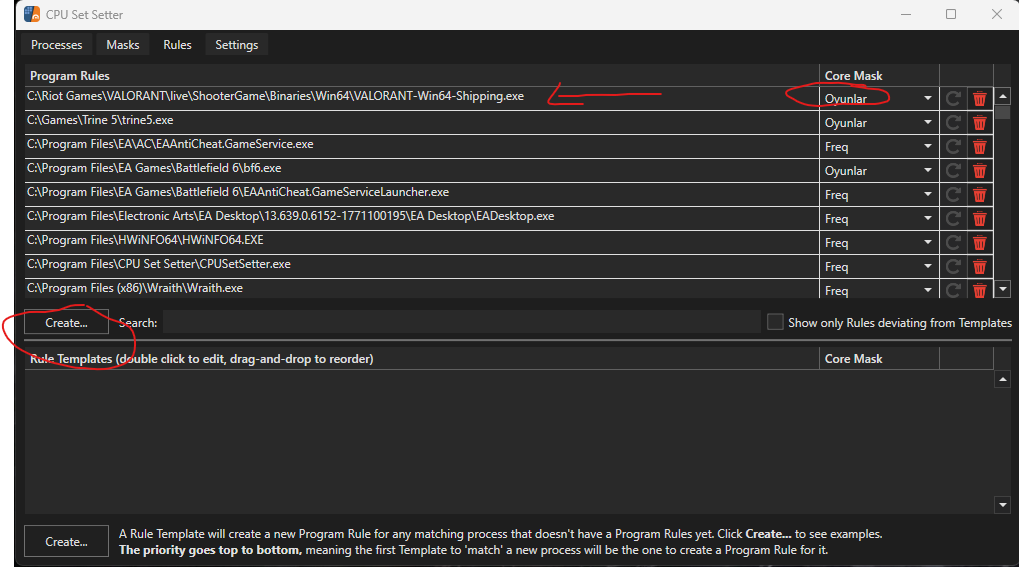The width and height of the screenshot is (1019, 567).
Task: Click rule templates scrollbar up arrow
Action: point(1003,379)
